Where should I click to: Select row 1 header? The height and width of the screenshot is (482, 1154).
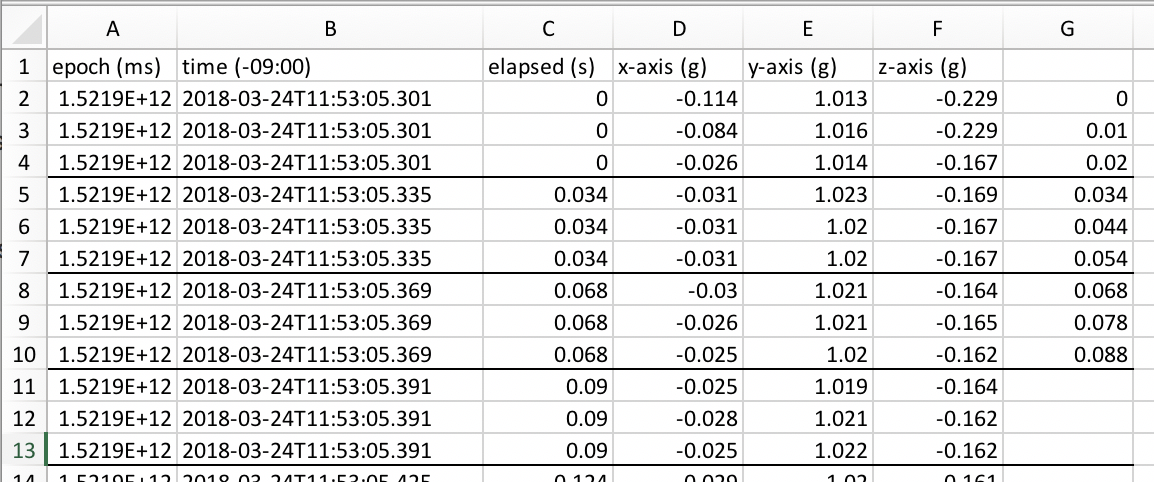[25, 67]
